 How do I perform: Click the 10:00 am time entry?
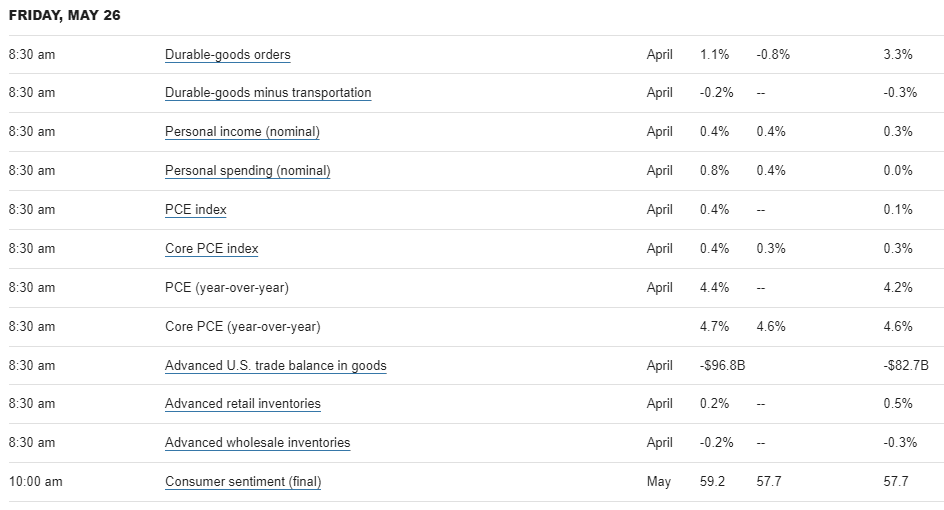(x=35, y=482)
